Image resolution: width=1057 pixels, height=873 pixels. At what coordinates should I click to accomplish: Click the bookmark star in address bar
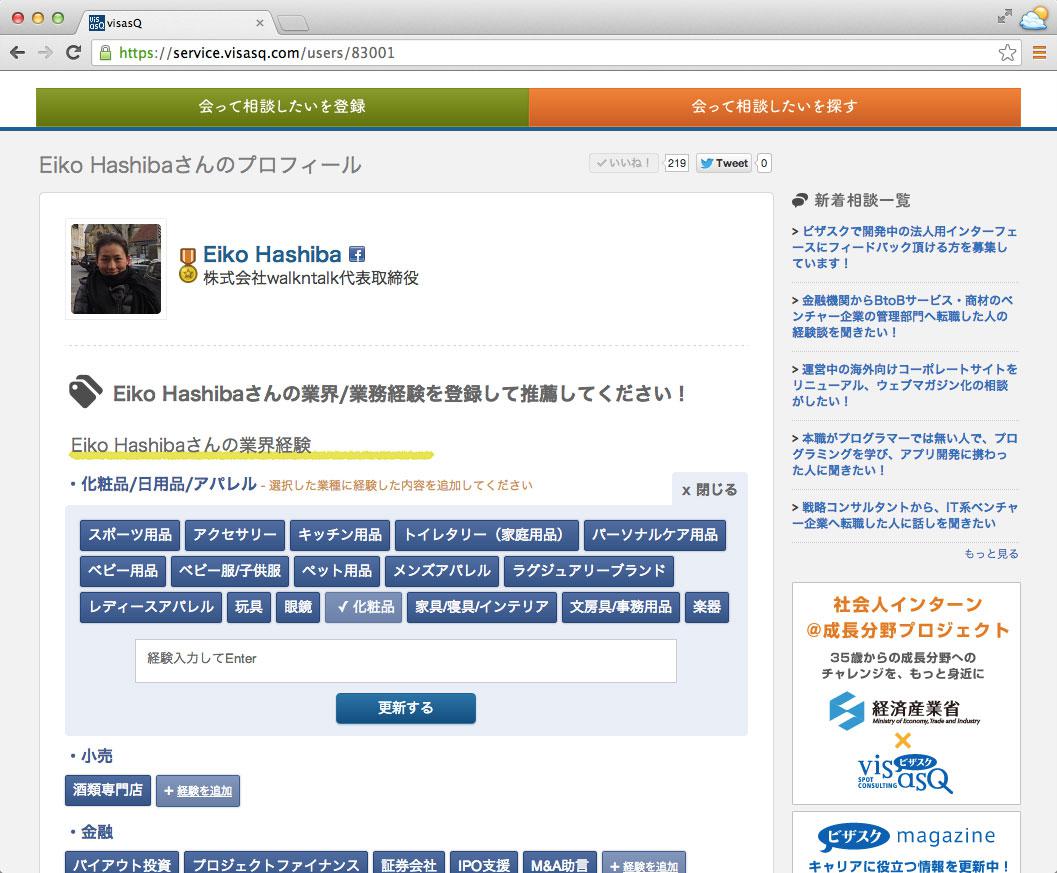pos(1007,53)
